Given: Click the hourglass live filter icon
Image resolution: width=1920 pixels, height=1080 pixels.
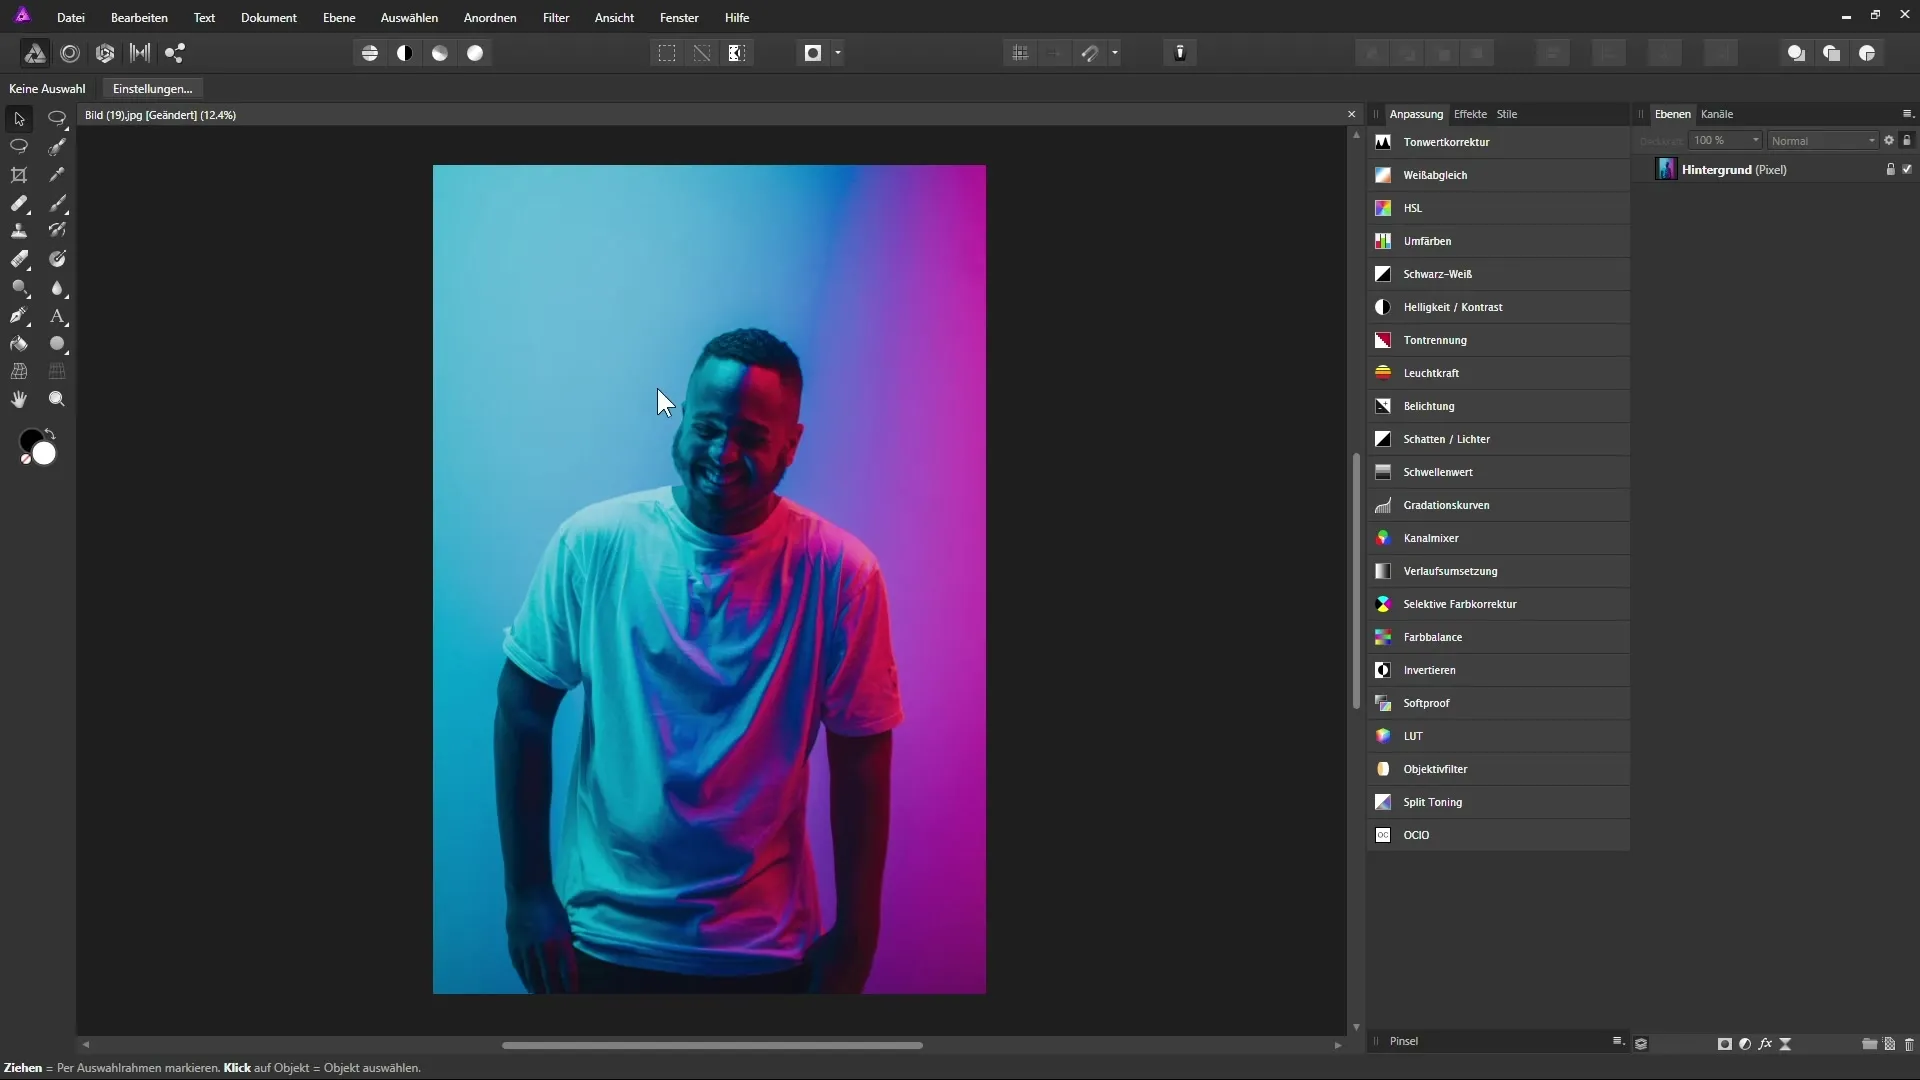Looking at the screenshot, I should point(1786,1044).
